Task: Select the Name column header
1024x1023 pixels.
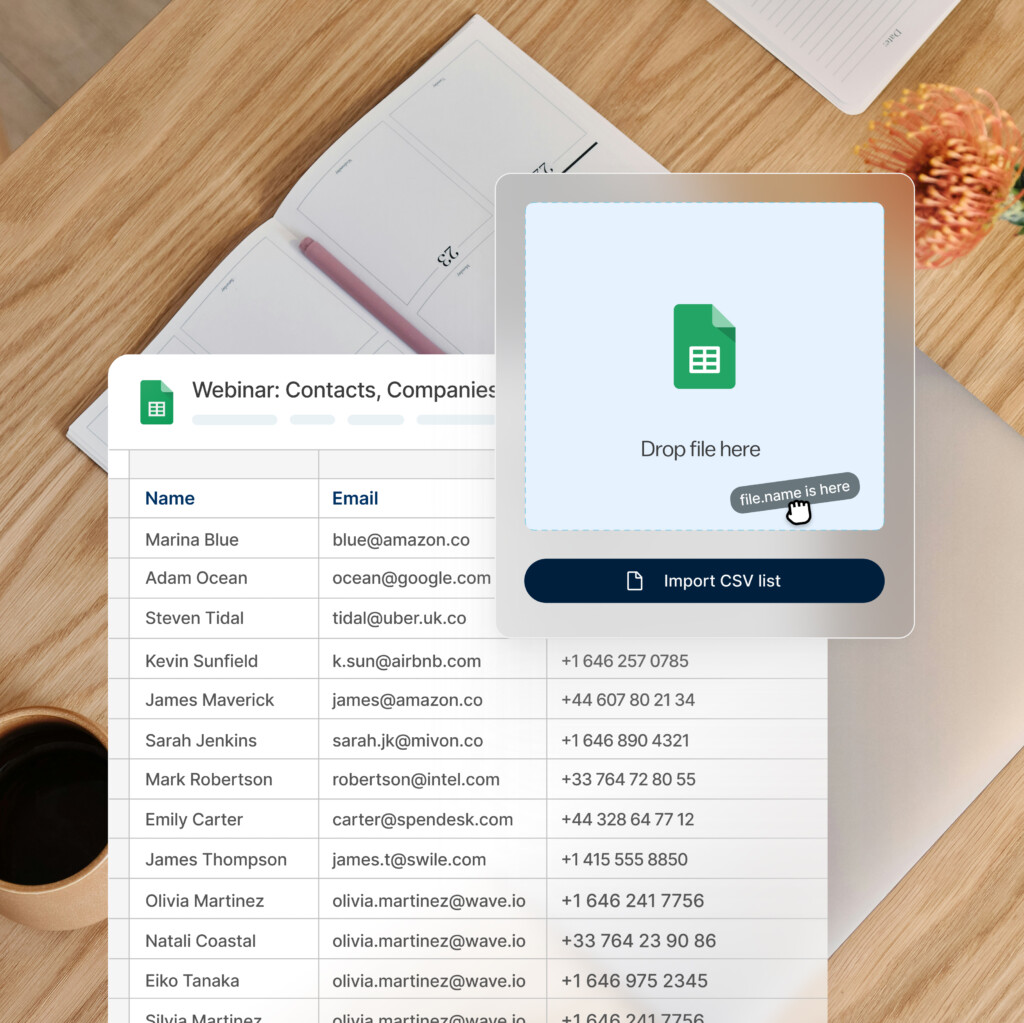Action: [170, 498]
